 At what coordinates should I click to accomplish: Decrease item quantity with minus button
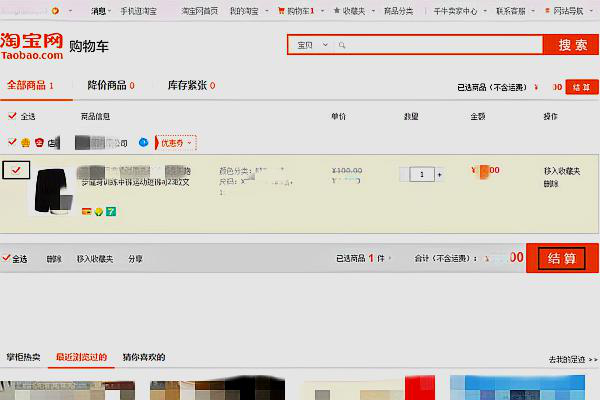[404, 175]
